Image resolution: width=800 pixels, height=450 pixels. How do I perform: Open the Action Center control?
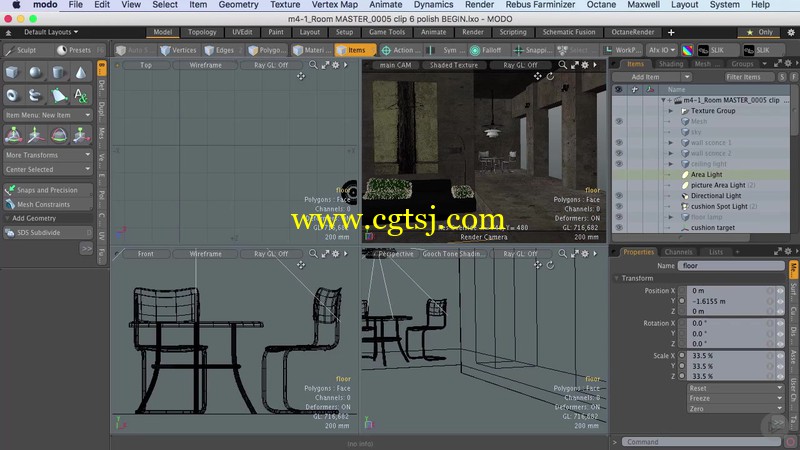tap(401, 50)
